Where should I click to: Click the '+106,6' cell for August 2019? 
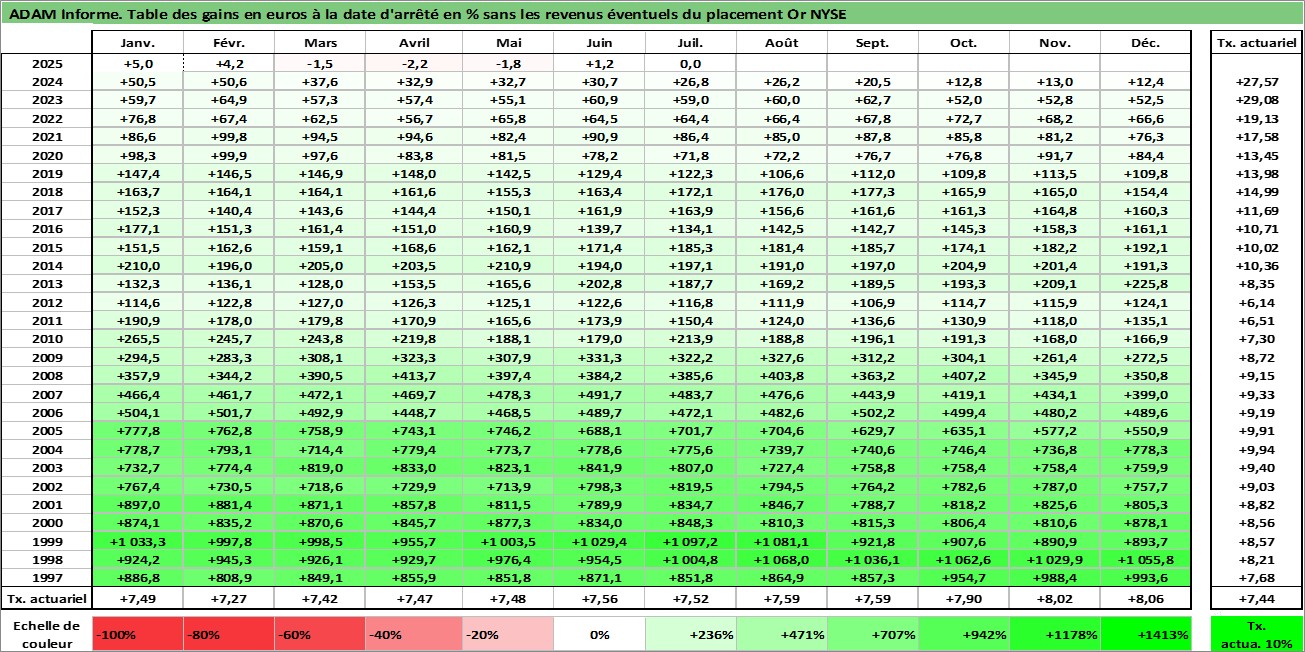pyautogui.click(x=781, y=174)
